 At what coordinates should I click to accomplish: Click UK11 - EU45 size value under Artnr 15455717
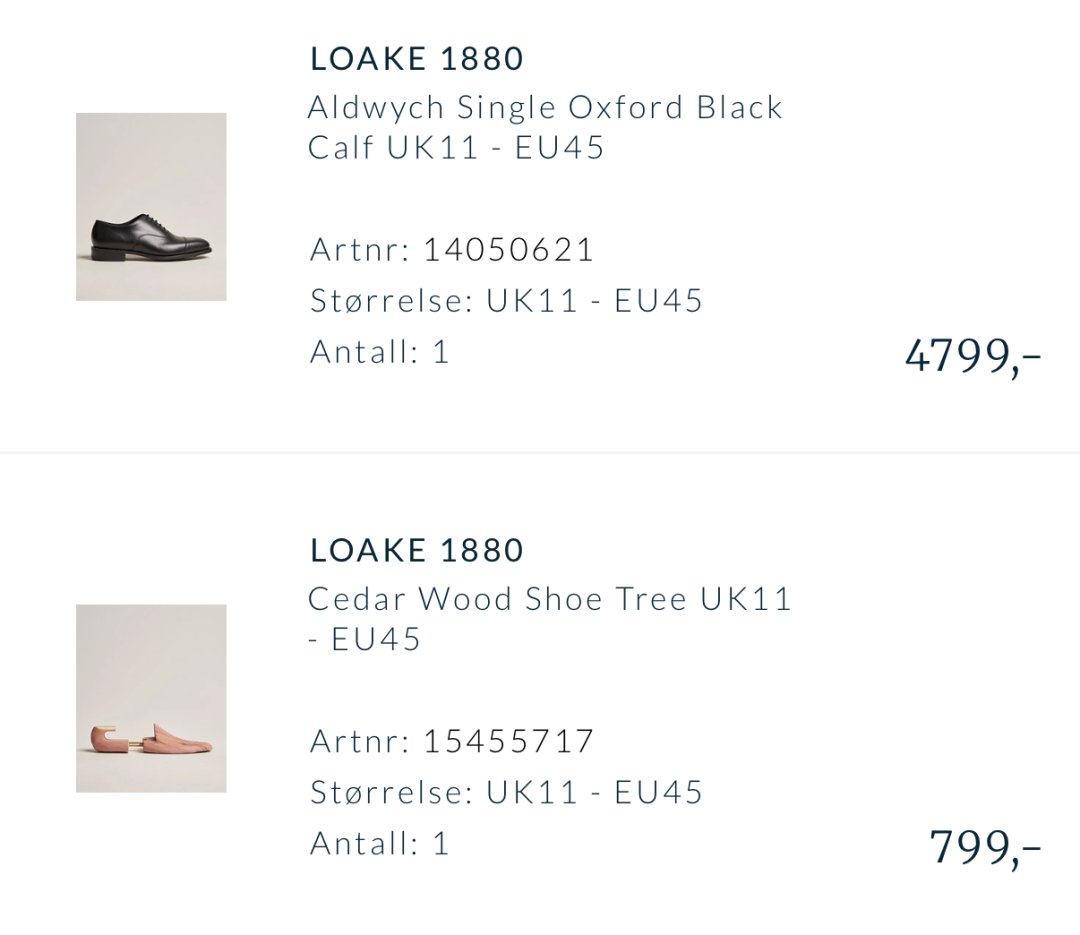click(x=595, y=792)
